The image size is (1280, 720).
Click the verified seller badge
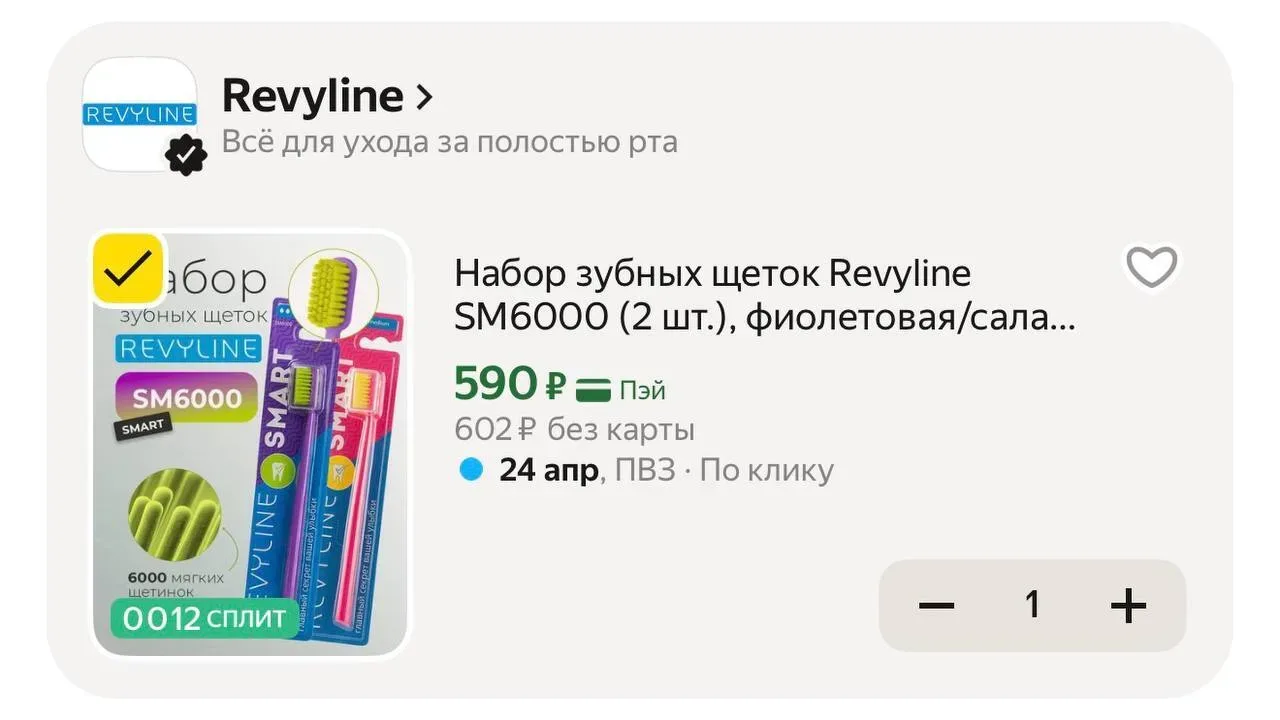186,155
